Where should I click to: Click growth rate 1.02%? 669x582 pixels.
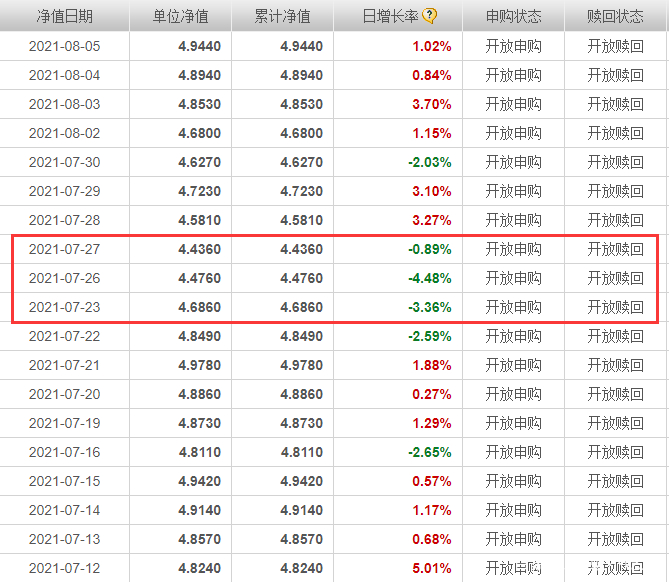(432, 46)
